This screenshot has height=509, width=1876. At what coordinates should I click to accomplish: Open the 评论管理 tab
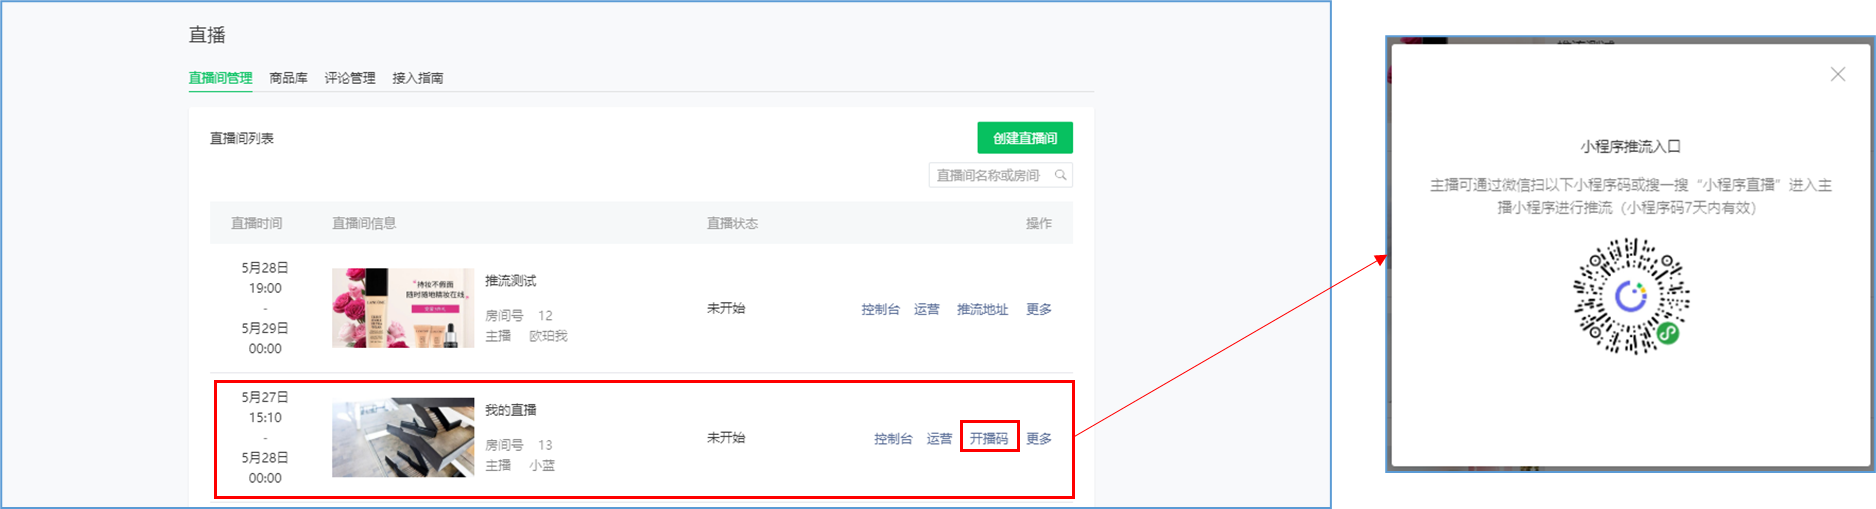[x=350, y=78]
